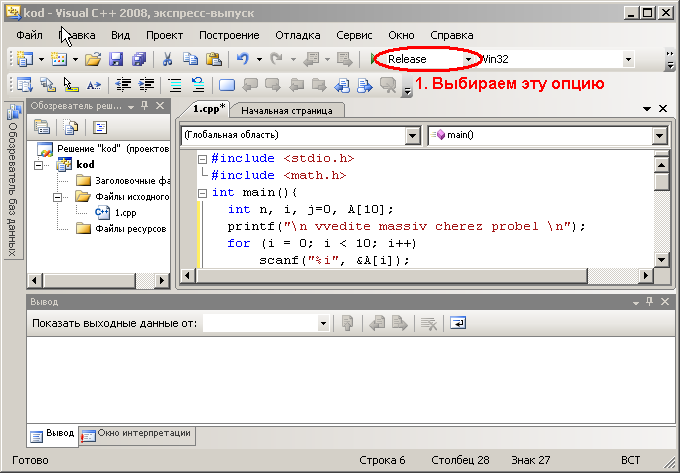Select 1.cpp in Solution Explorer tree
680x473 pixels.
click(125, 213)
